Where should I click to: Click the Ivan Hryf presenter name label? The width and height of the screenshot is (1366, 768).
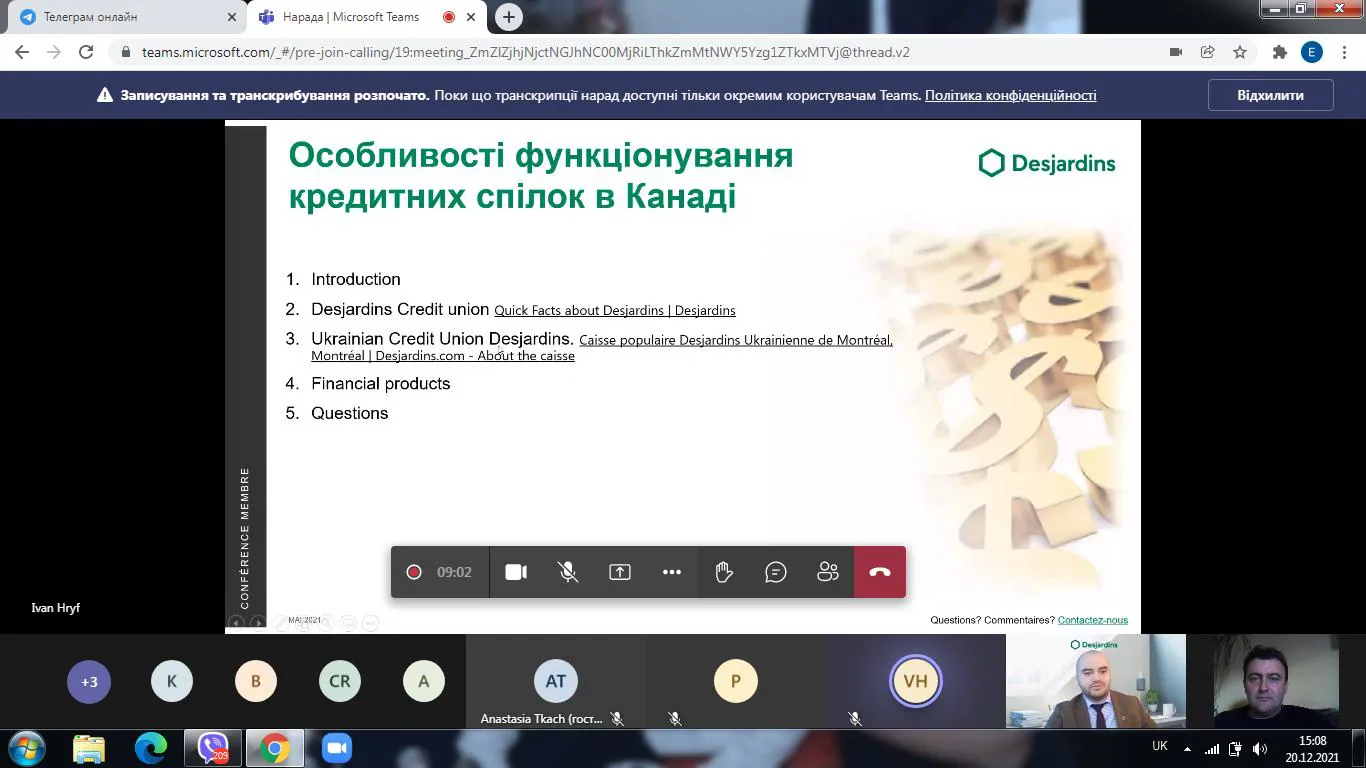click(x=55, y=608)
